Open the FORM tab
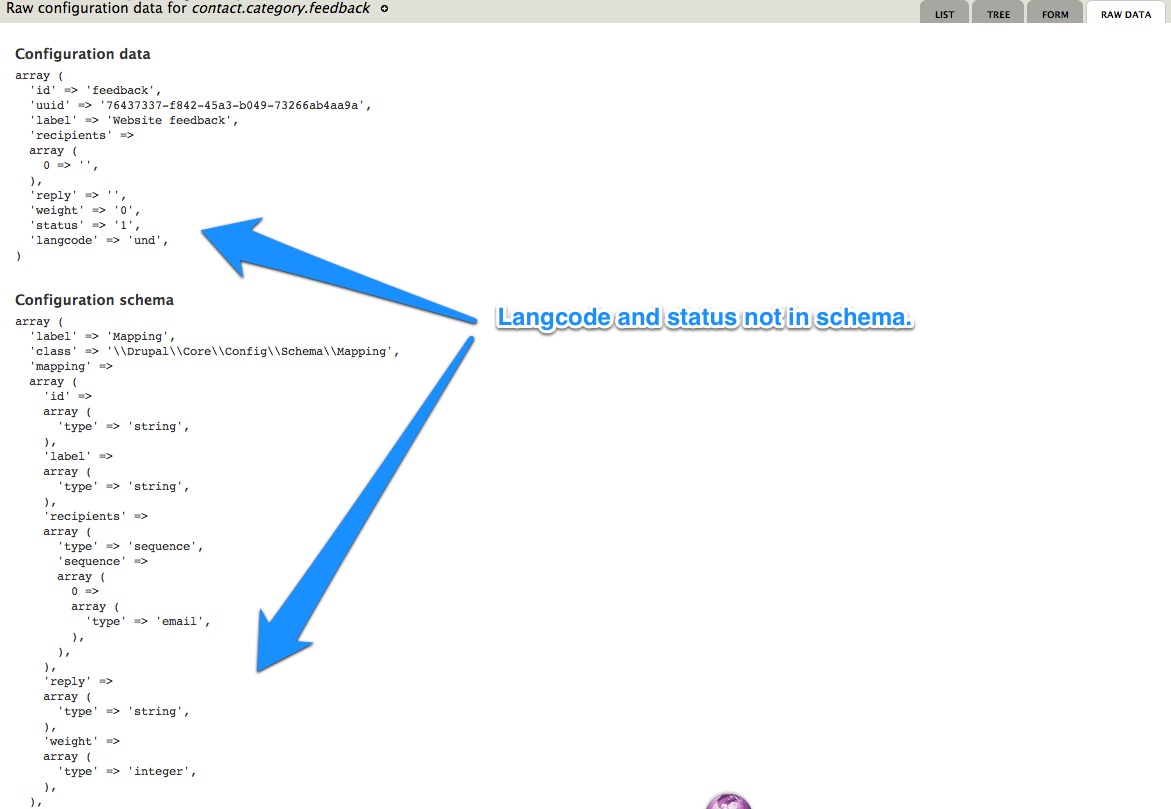 coord(1054,13)
